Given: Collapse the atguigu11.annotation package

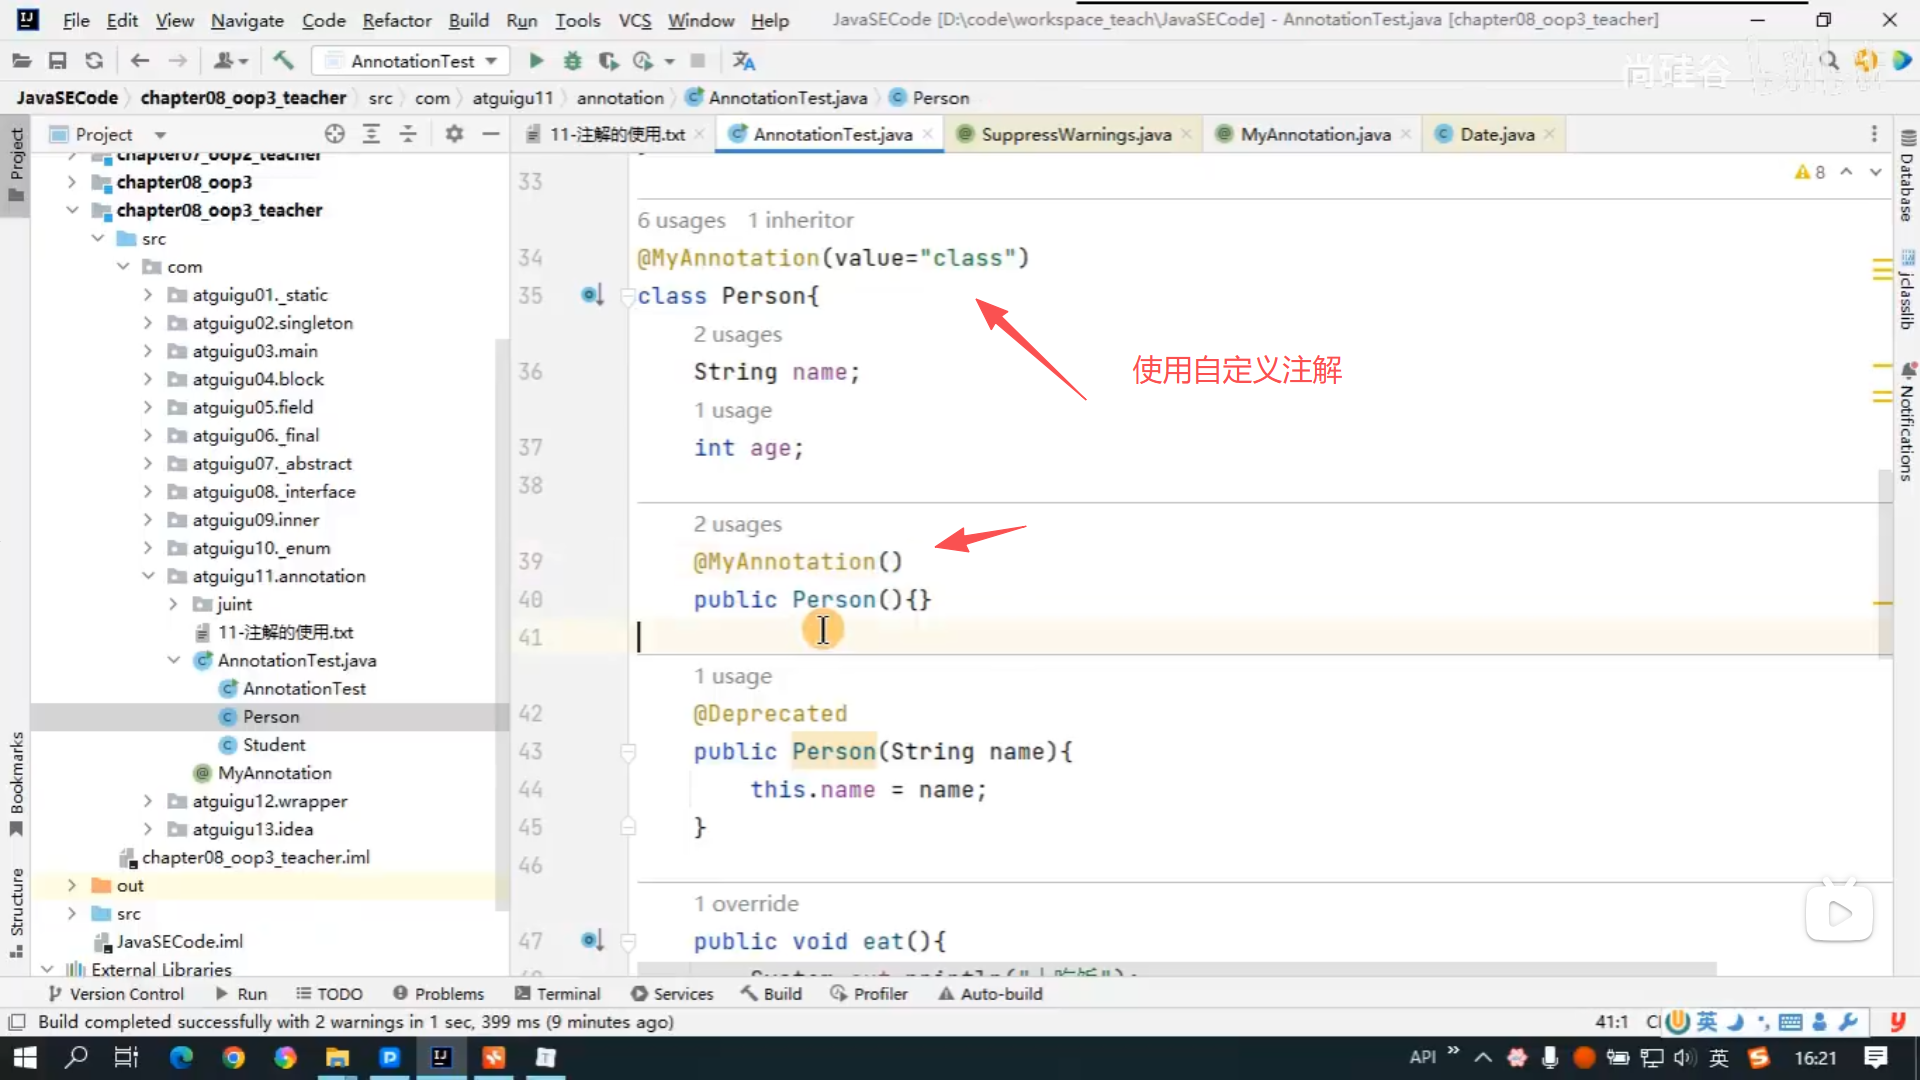Looking at the screenshot, I should pos(148,576).
